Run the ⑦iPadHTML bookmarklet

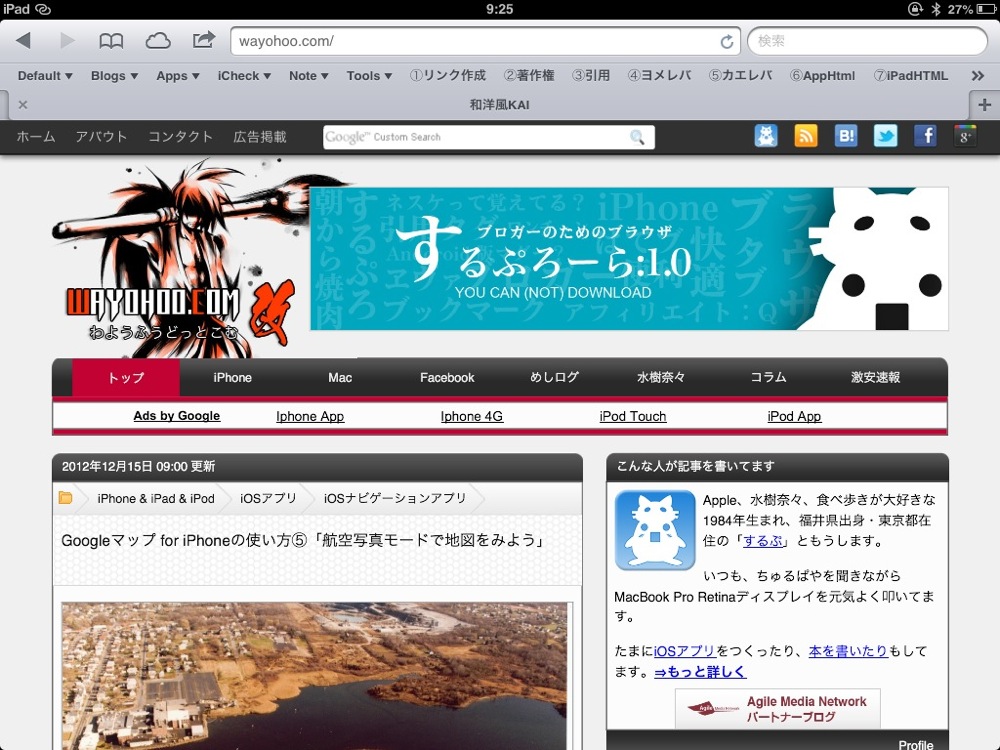coord(910,76)
